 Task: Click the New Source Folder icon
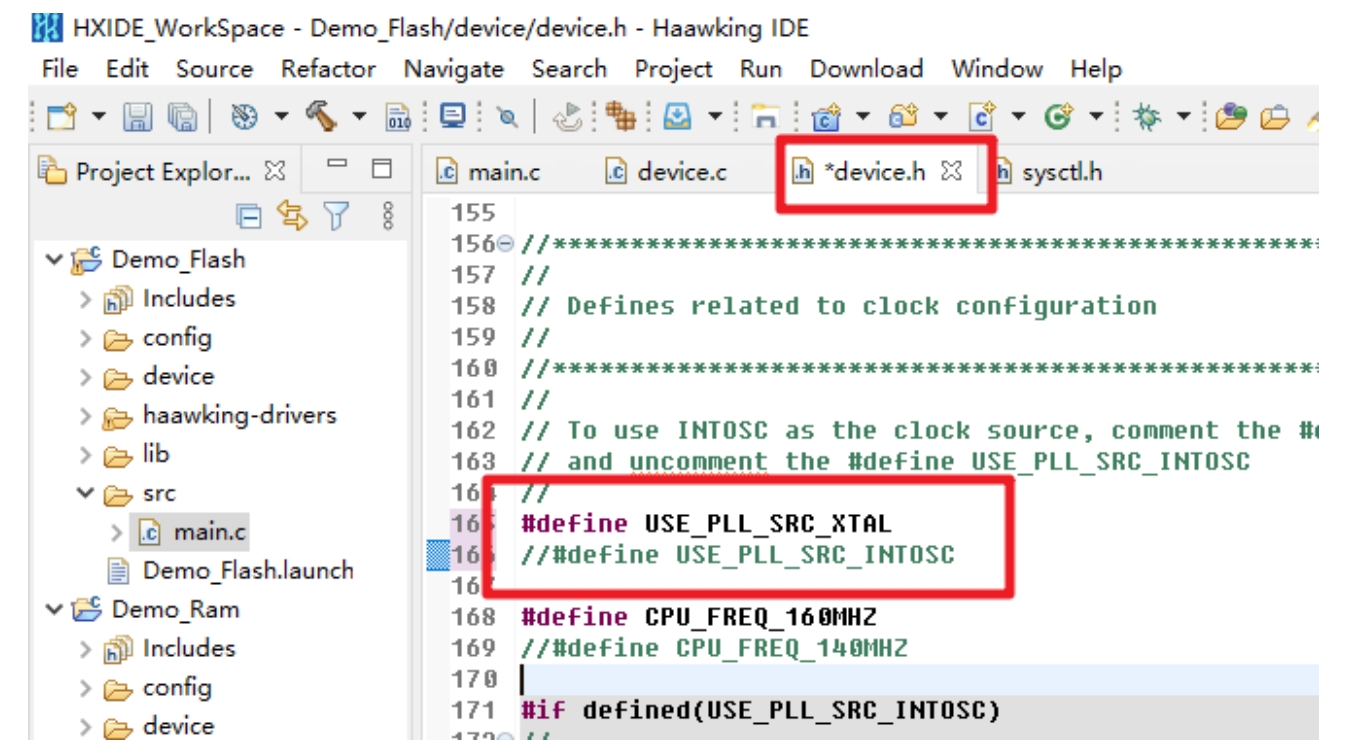[902, 118]
